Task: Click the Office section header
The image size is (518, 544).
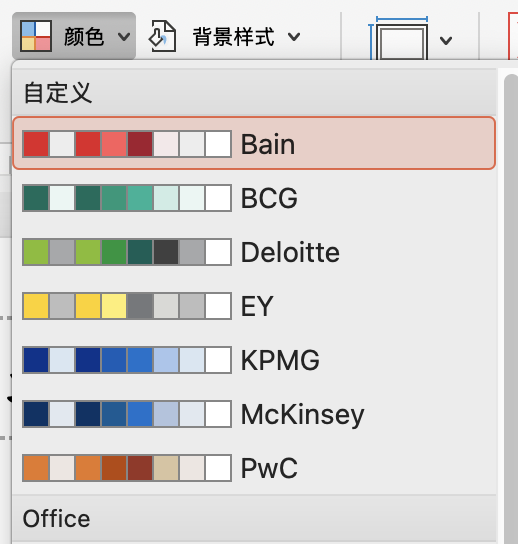Action: pyautogui.click(x=254, y=518)
